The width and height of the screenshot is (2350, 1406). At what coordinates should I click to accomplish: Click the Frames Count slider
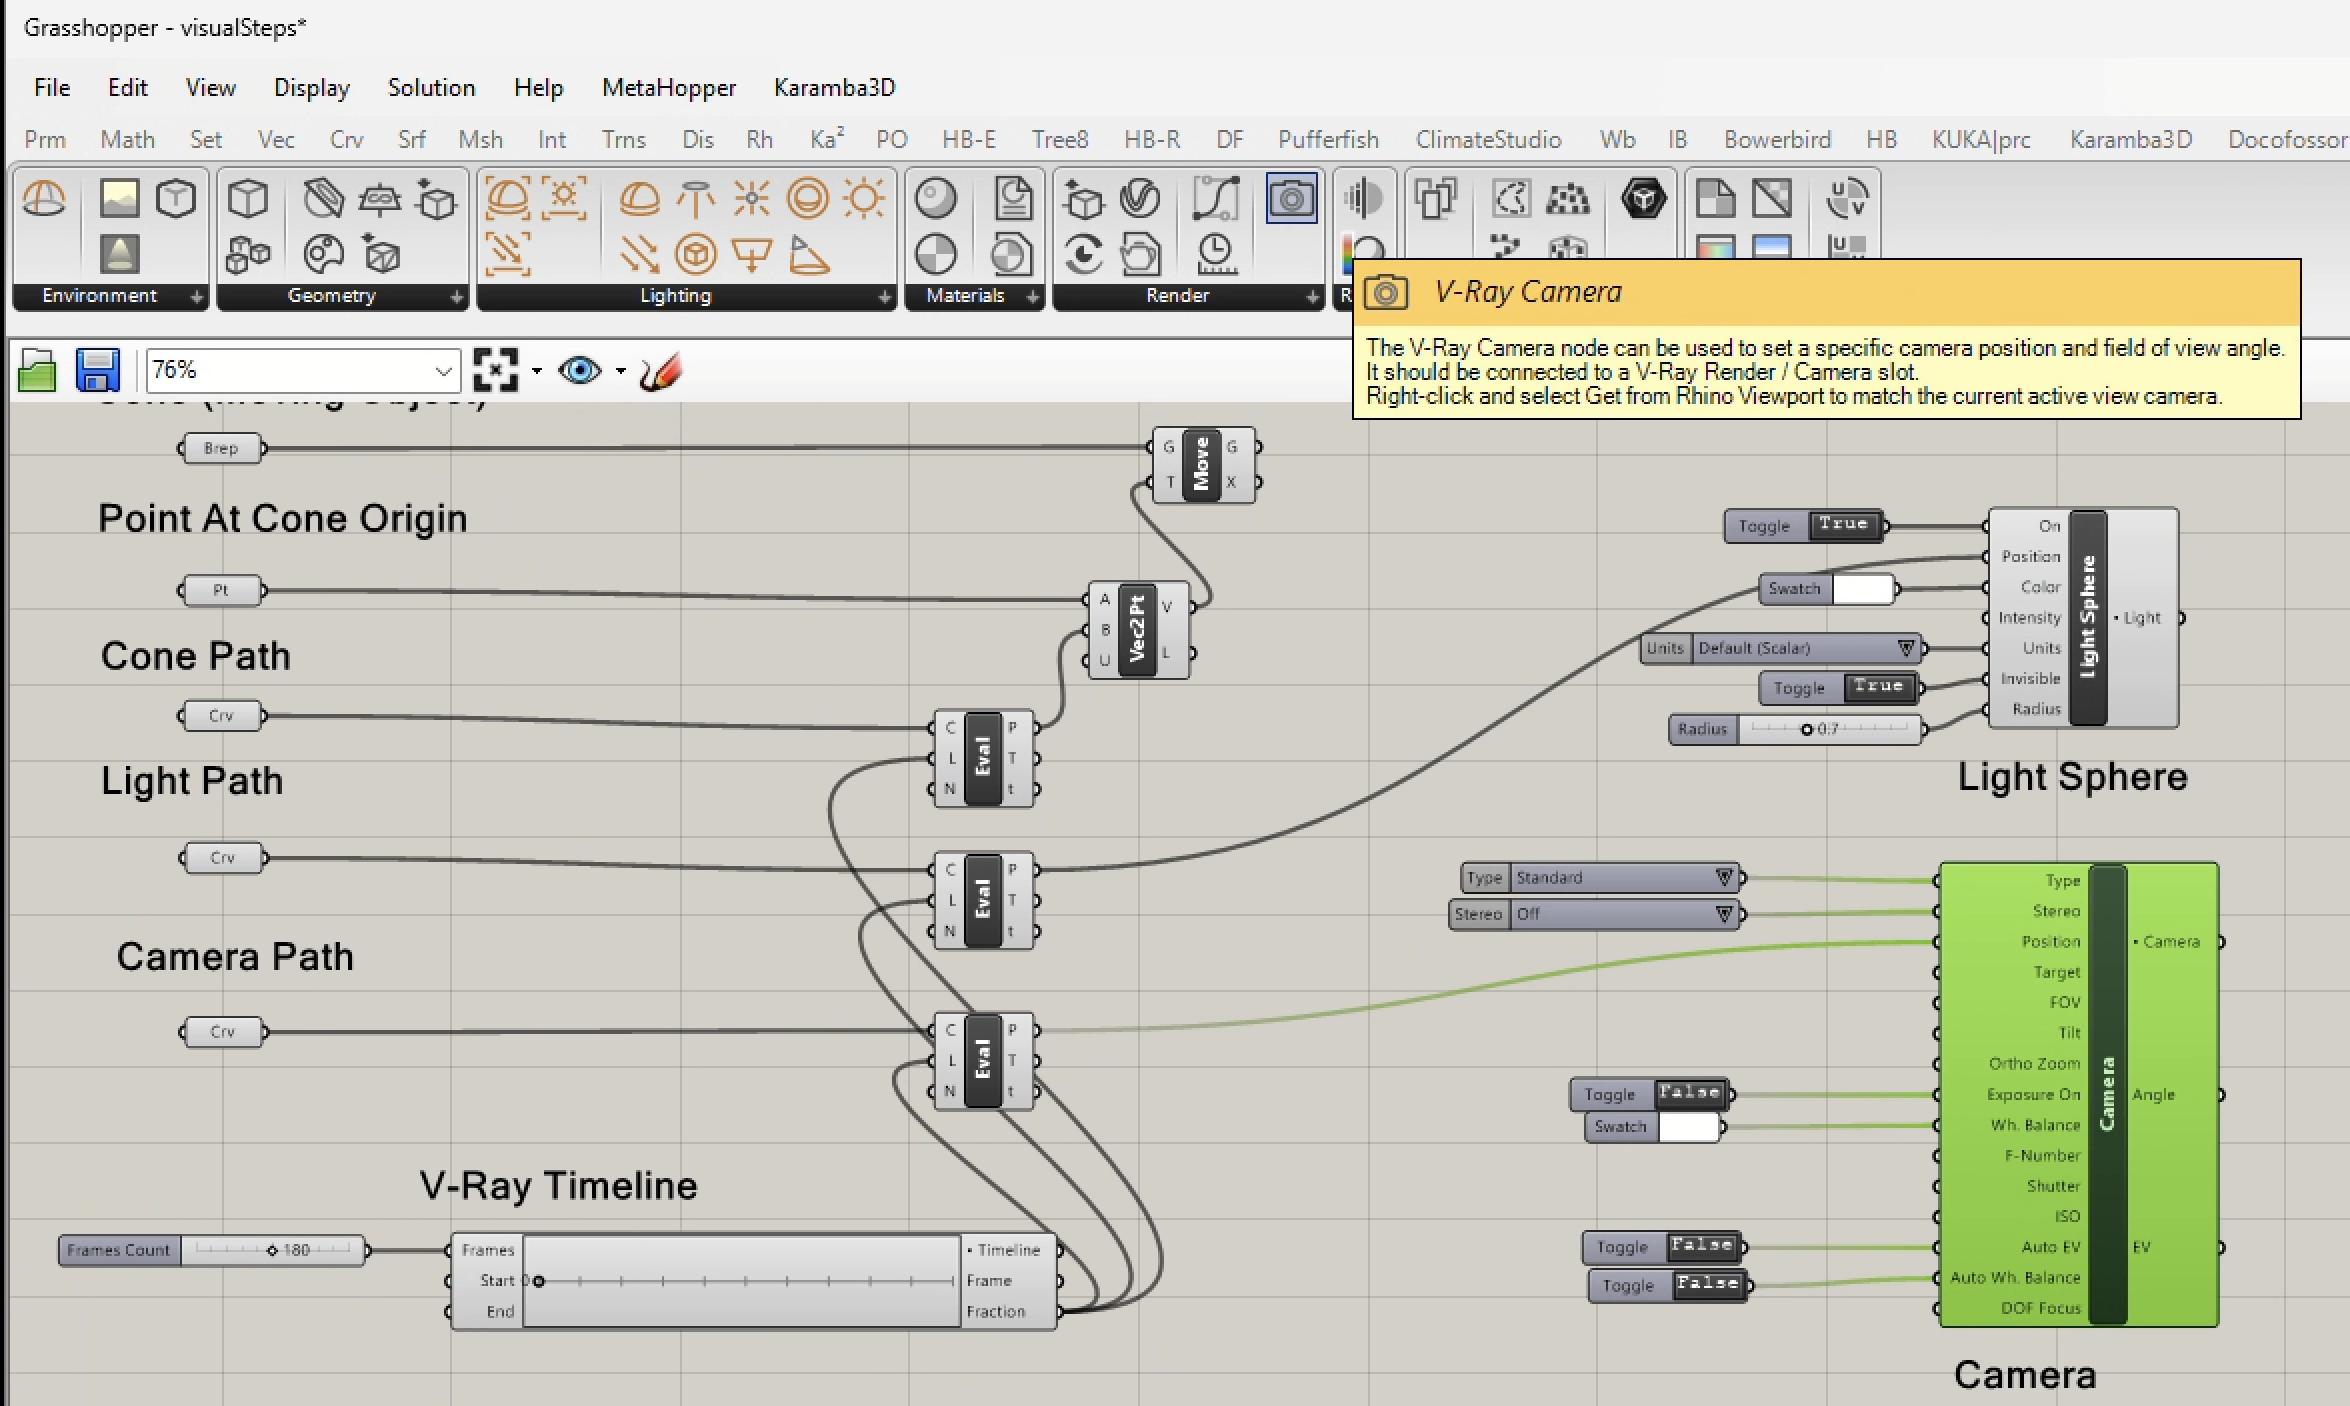(x=272, y=1250)
